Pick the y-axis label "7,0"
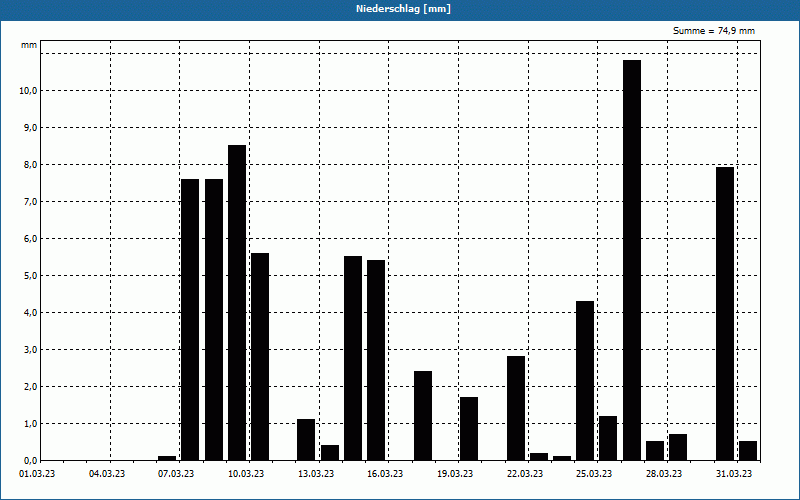800x500 pixels. pyautogui.click(x=31, y=202)
